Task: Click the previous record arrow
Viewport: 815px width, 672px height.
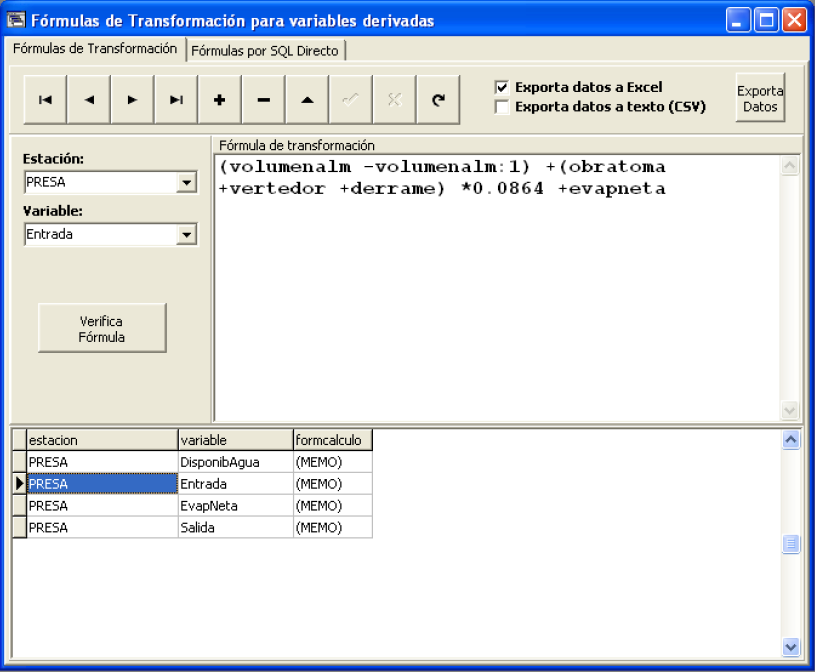Action: click(89, 100)
